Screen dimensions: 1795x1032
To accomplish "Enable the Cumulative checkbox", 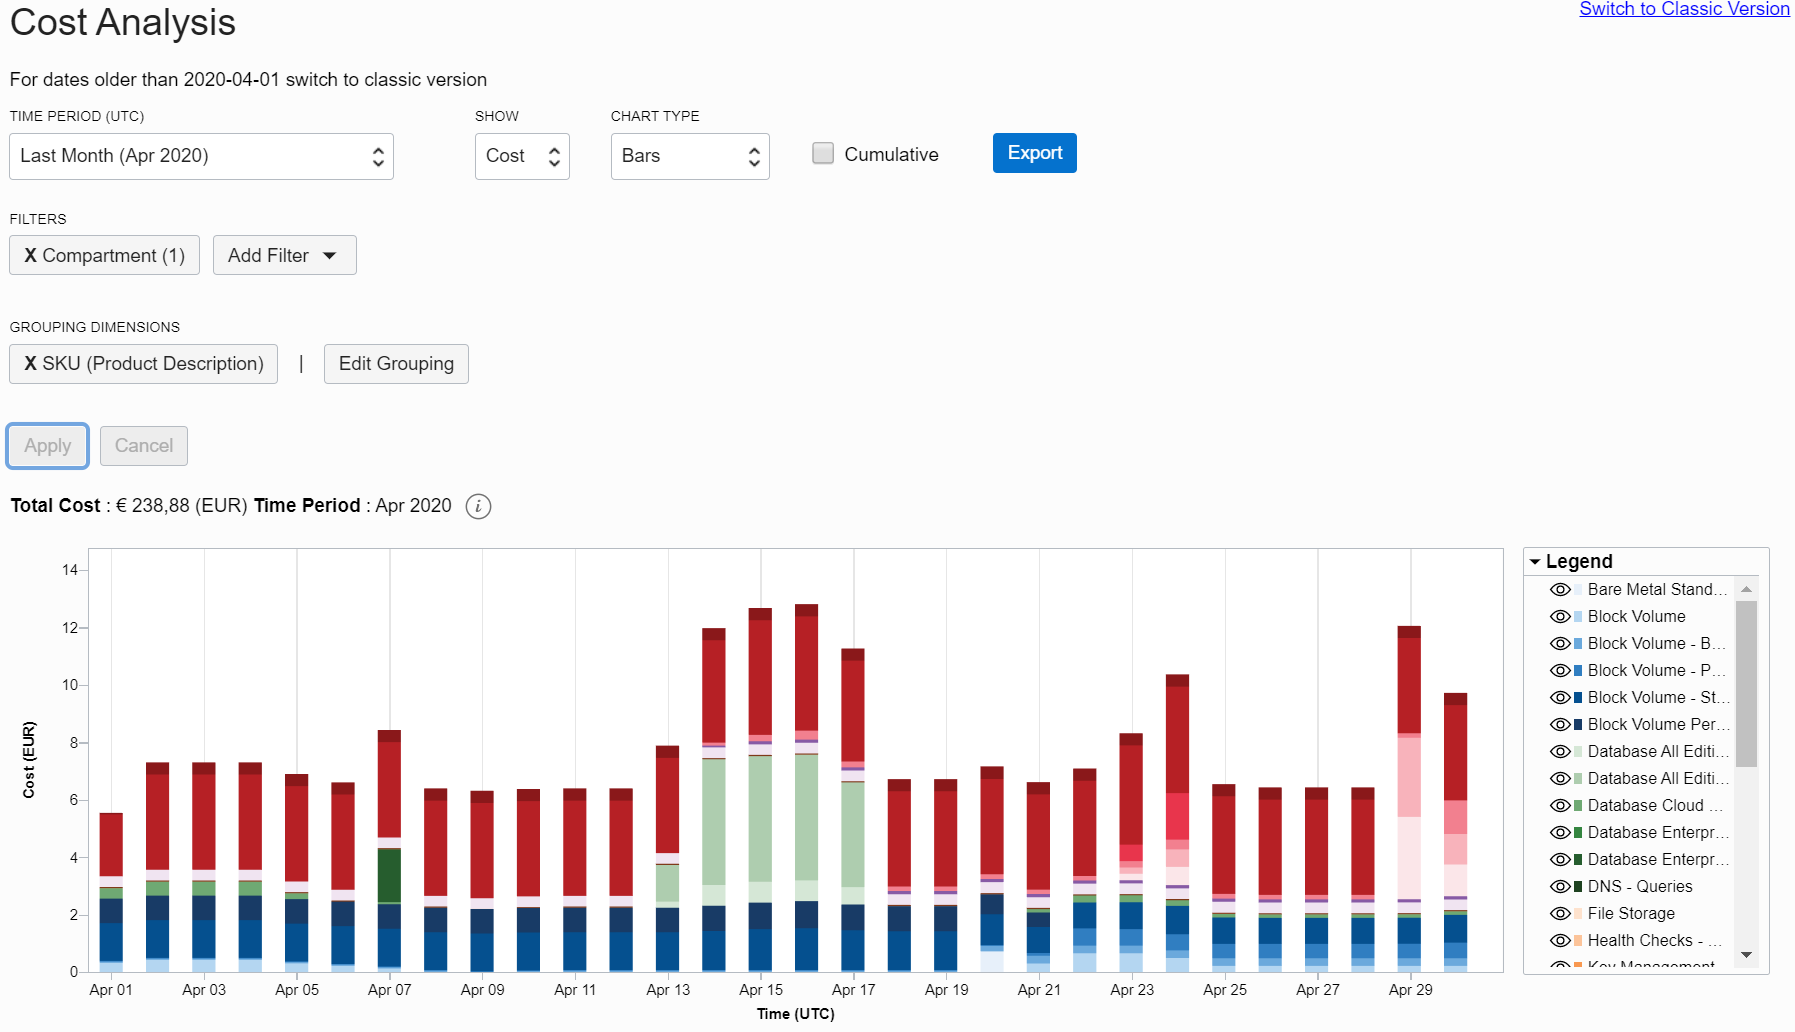I will click(x=822, y=152).
